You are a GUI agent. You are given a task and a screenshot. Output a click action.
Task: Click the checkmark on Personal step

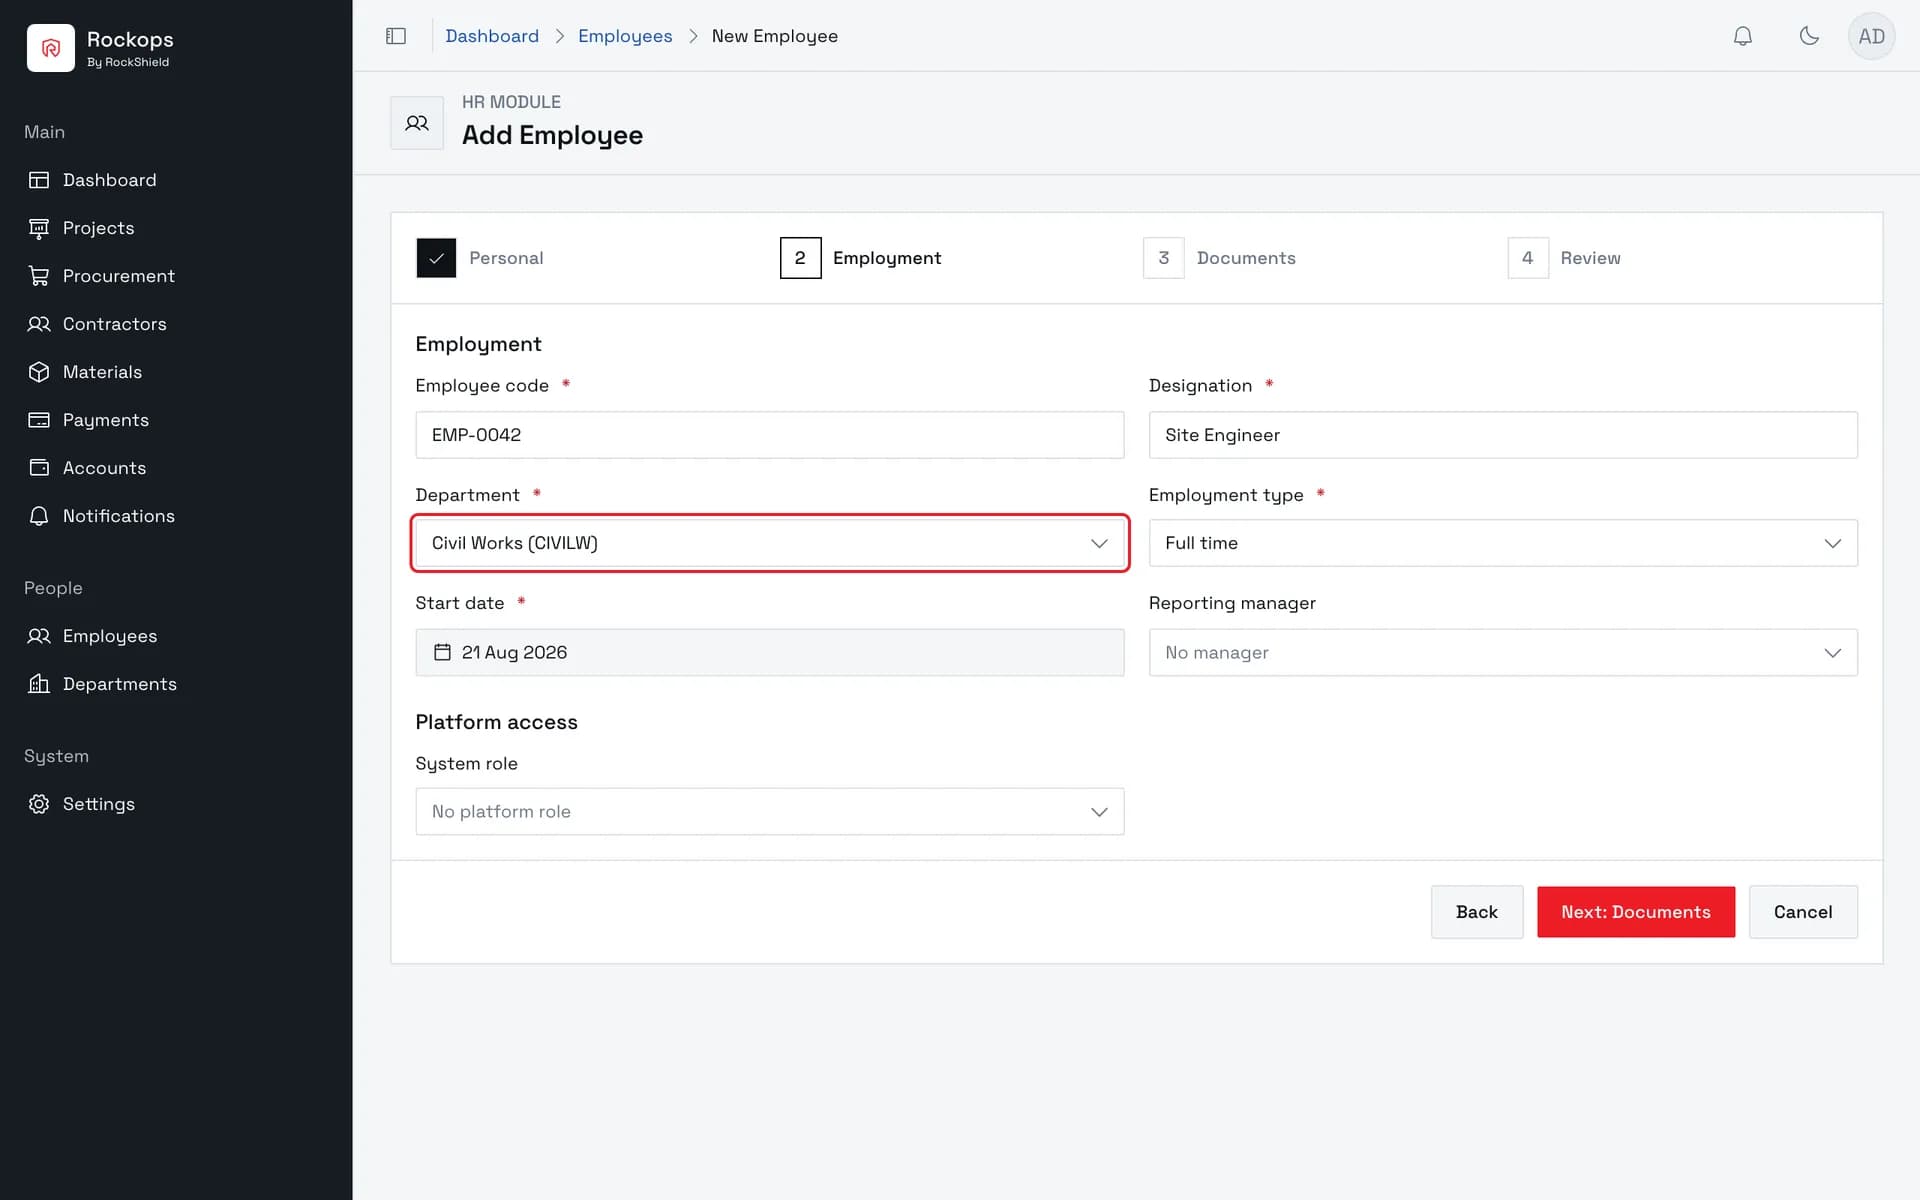click(436, 258)
